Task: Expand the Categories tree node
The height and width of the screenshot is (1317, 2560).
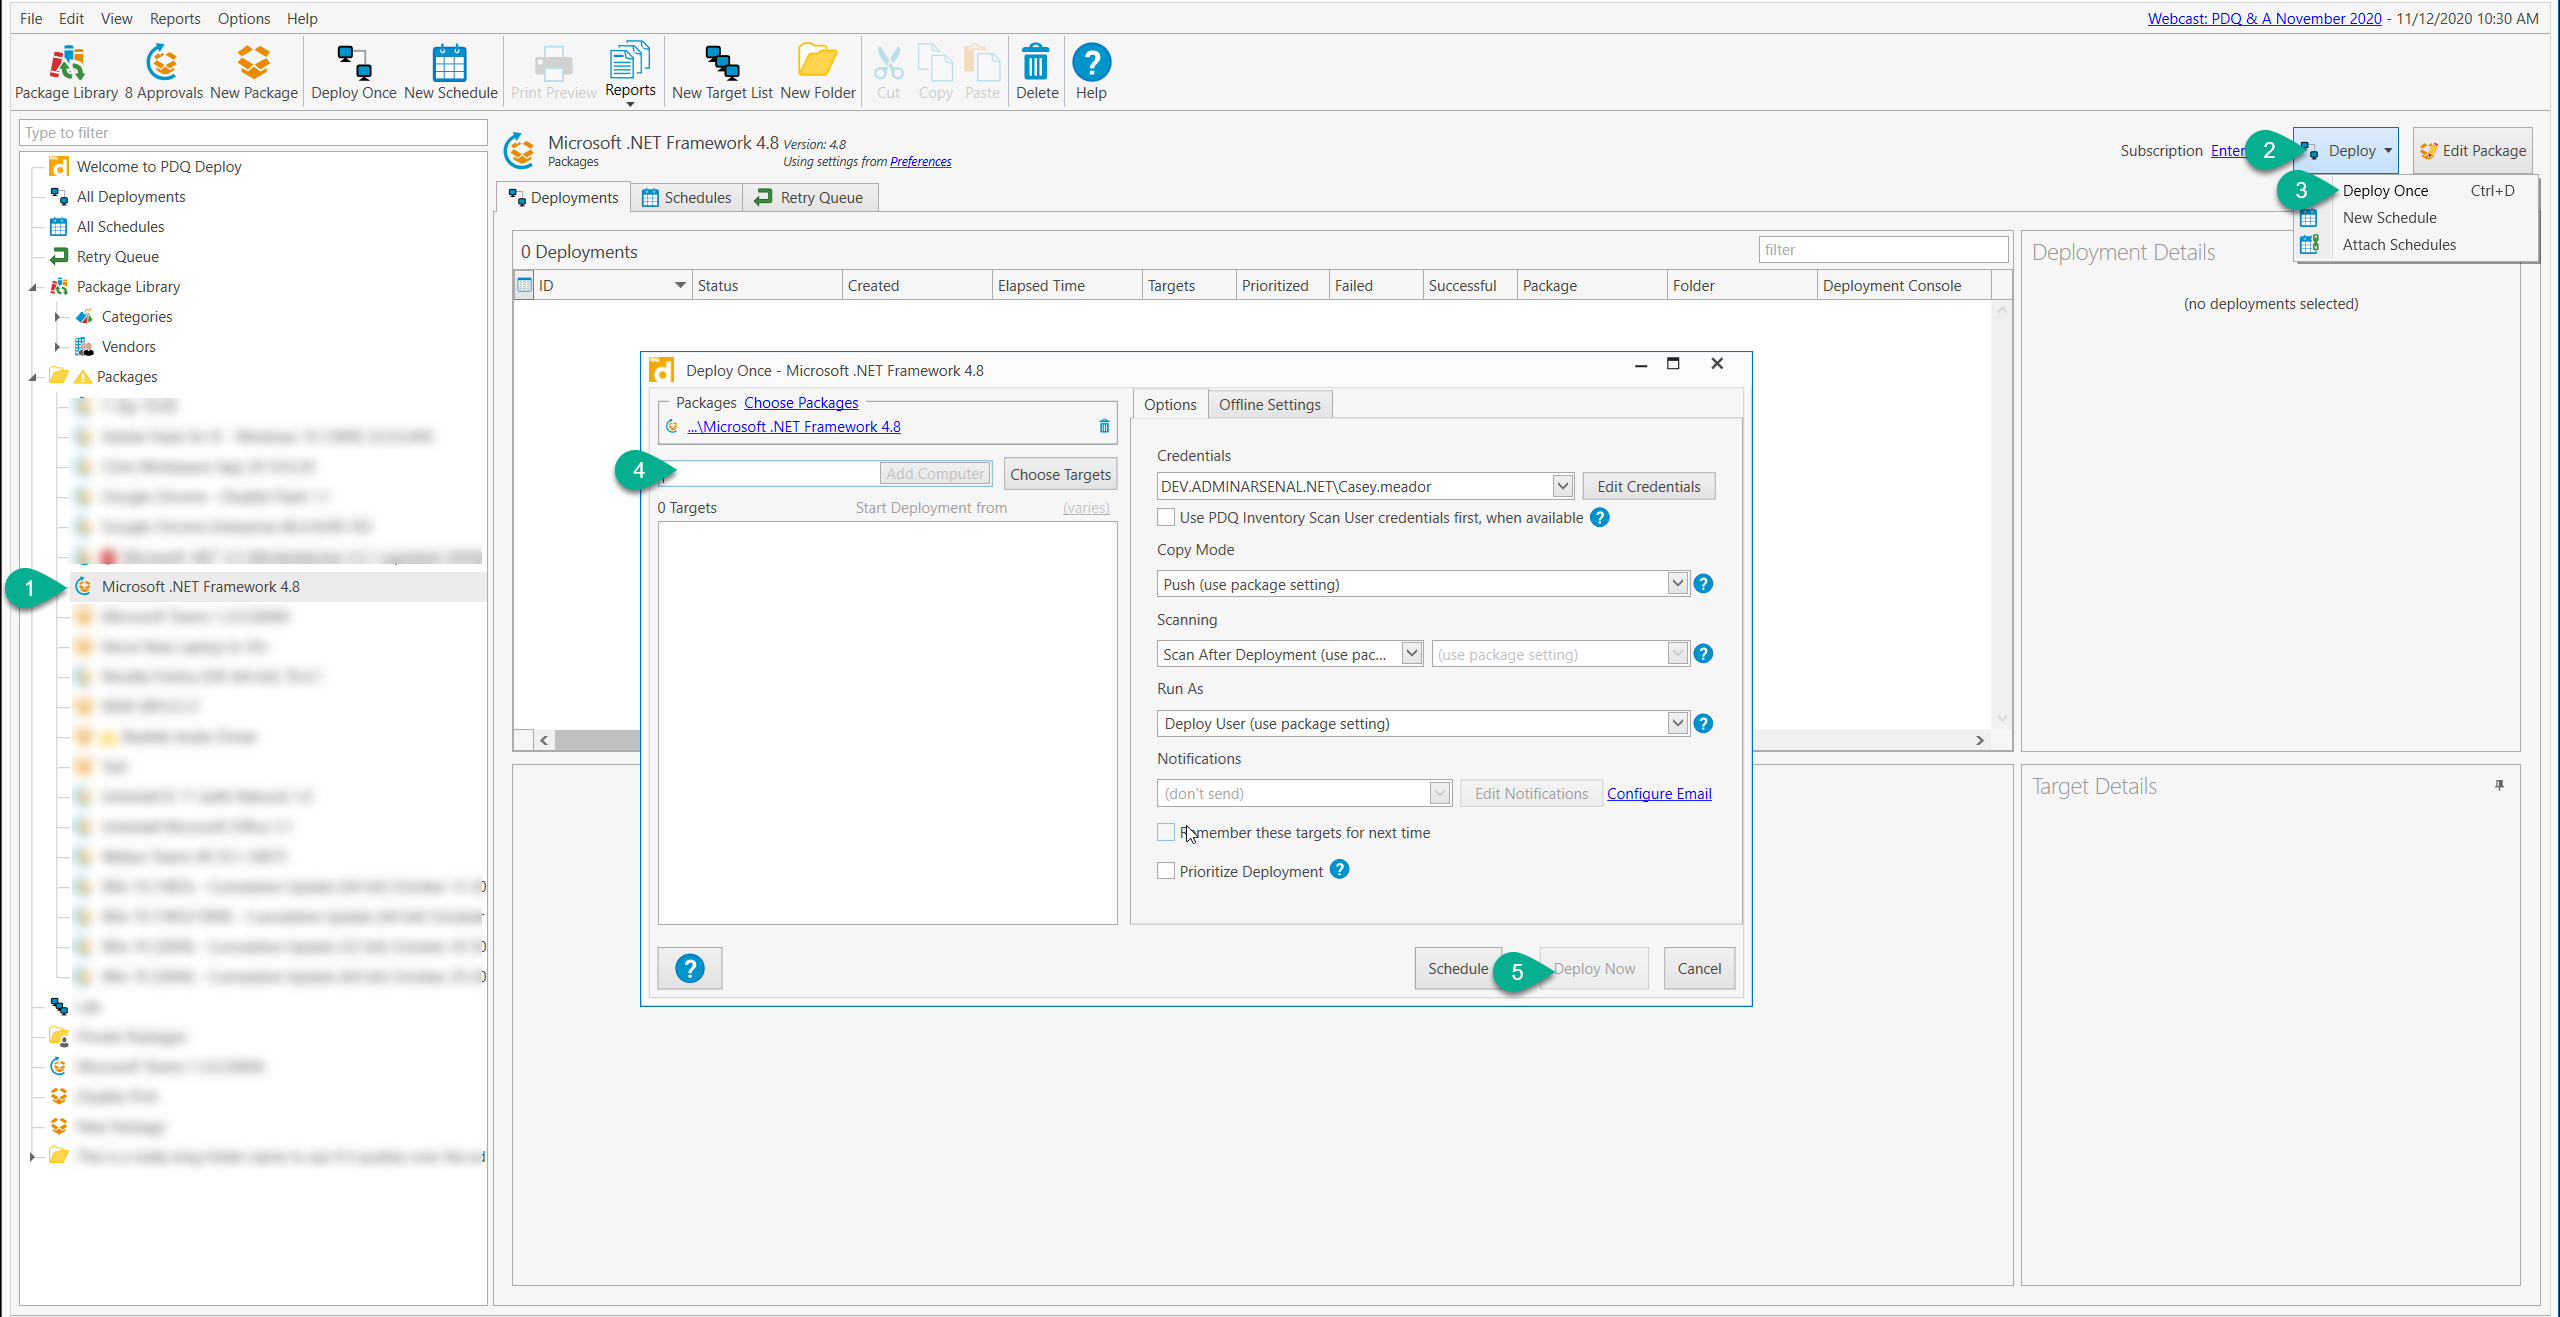Action: pyautogui.click(x=57, y=317)
